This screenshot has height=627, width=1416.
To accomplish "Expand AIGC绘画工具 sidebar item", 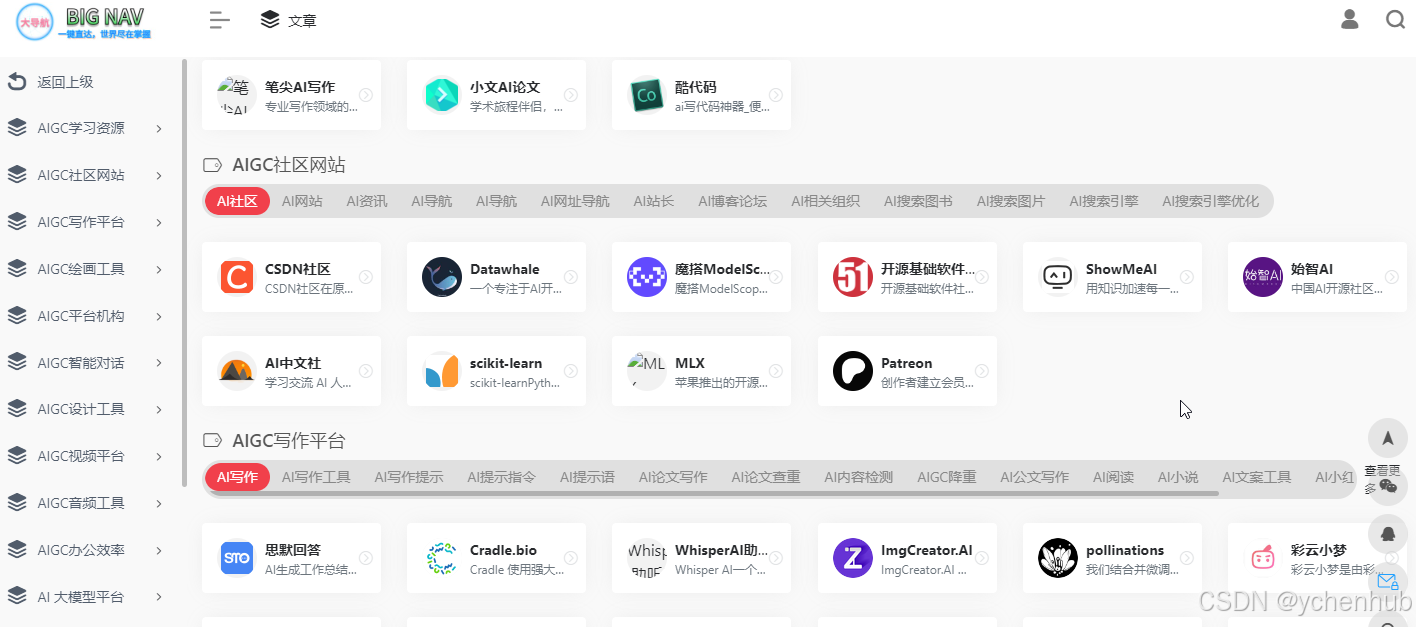I will click(x=85, y=269).
